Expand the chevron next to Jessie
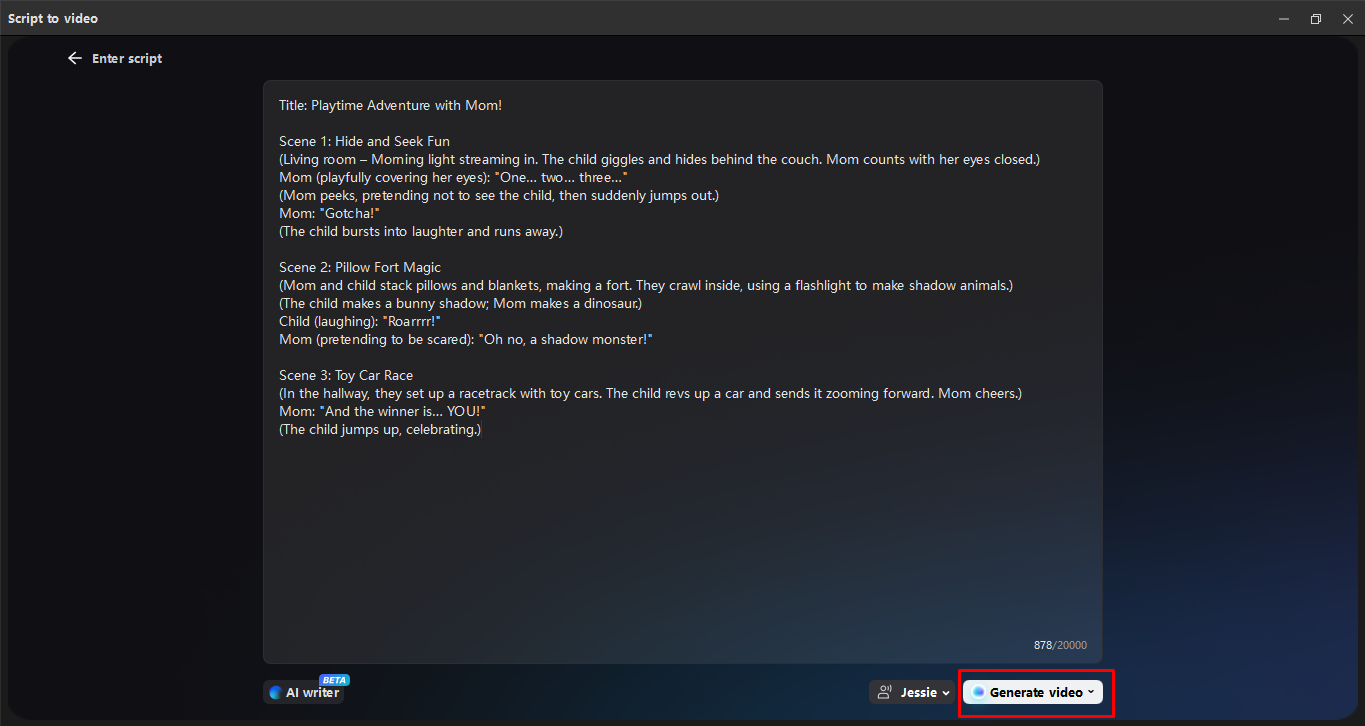1365x726 pixels. tap(946, 693)
